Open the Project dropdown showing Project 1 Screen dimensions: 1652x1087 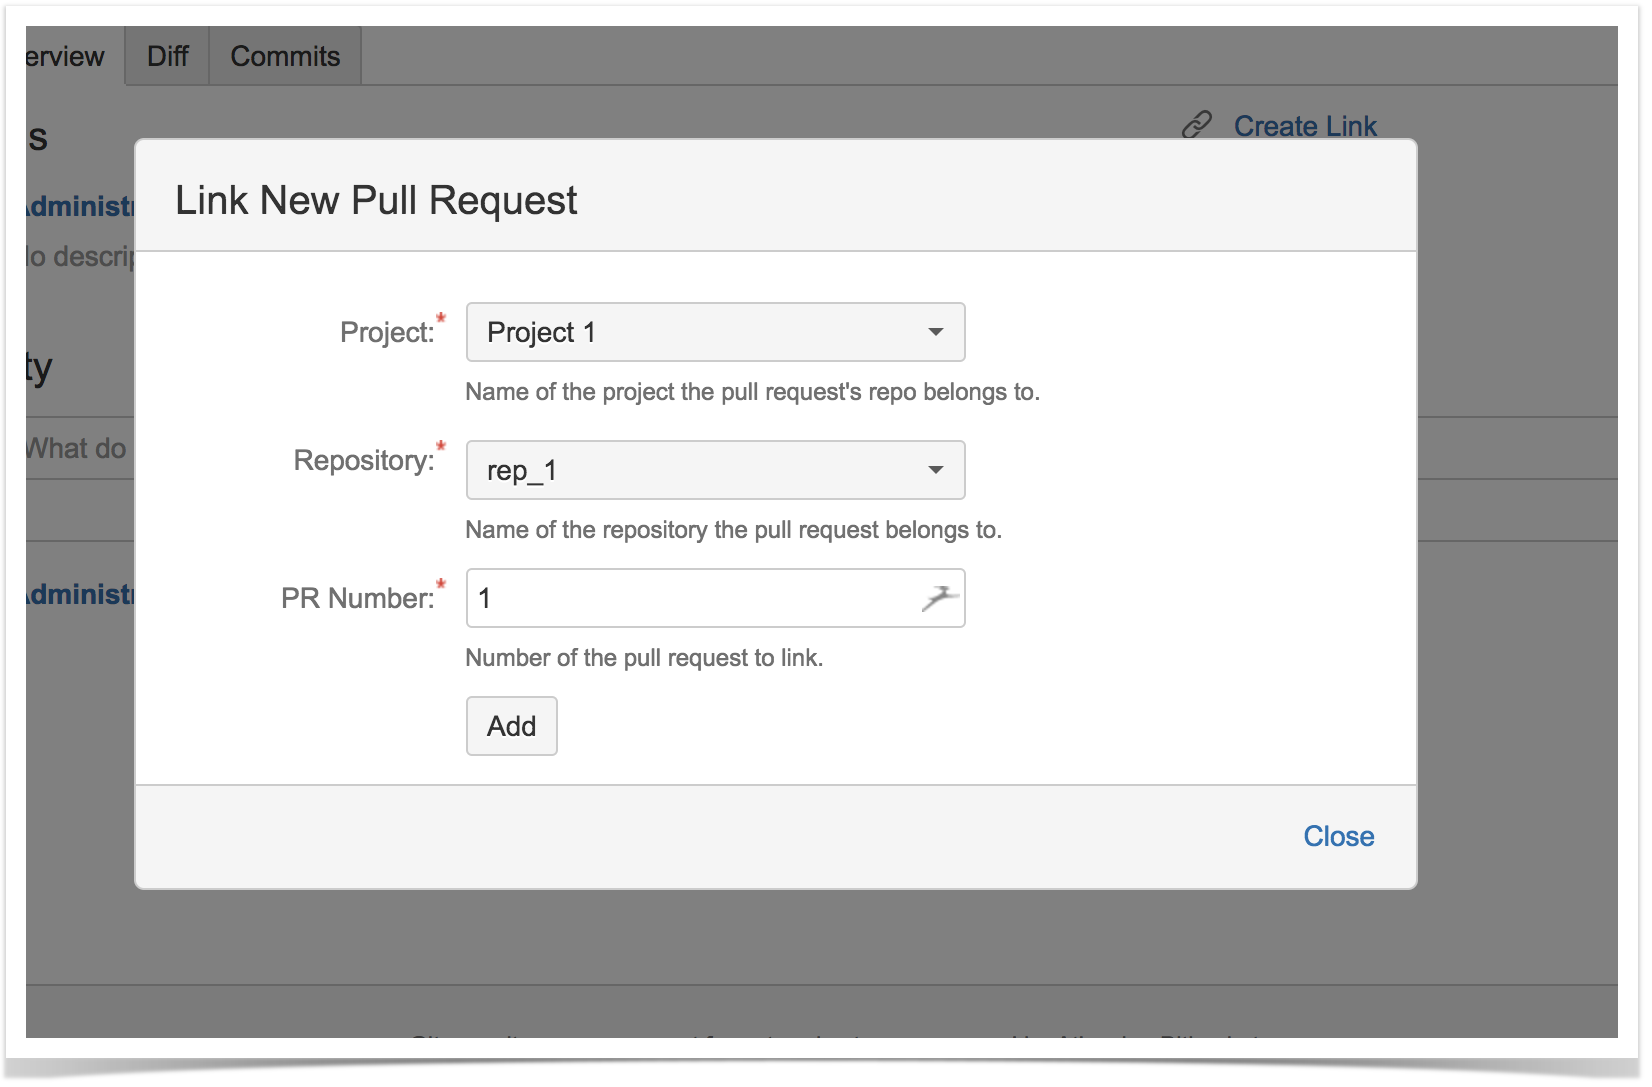pyautogui.click(x=715, y=332)
